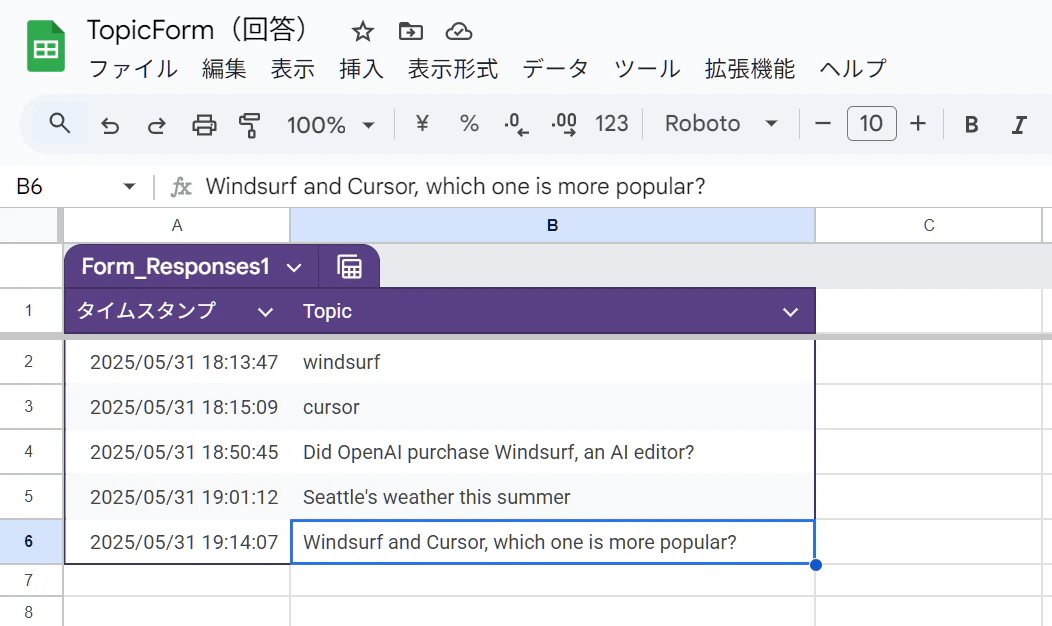Image resolution: width=1052 pixels, height=626 pixels.
Task: Click the Seattle's weather this summer cell
Action: tap(552, 497)
